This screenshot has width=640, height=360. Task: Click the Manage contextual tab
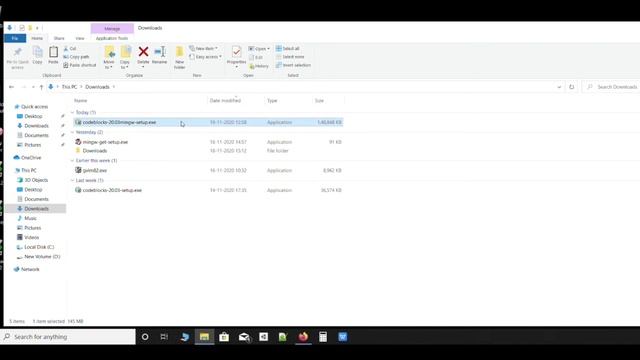click(x=112, y=29)
